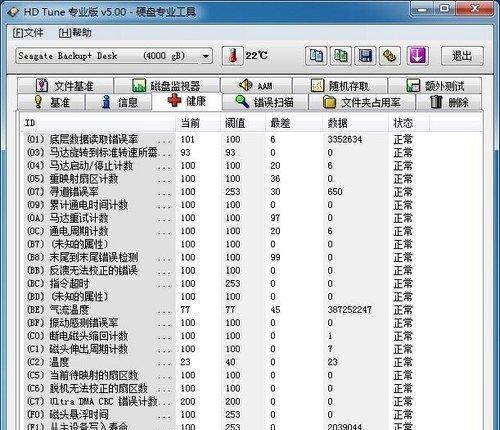Click the temperature thermometer icon
500x430 pixels.
(x=232, y=56)
